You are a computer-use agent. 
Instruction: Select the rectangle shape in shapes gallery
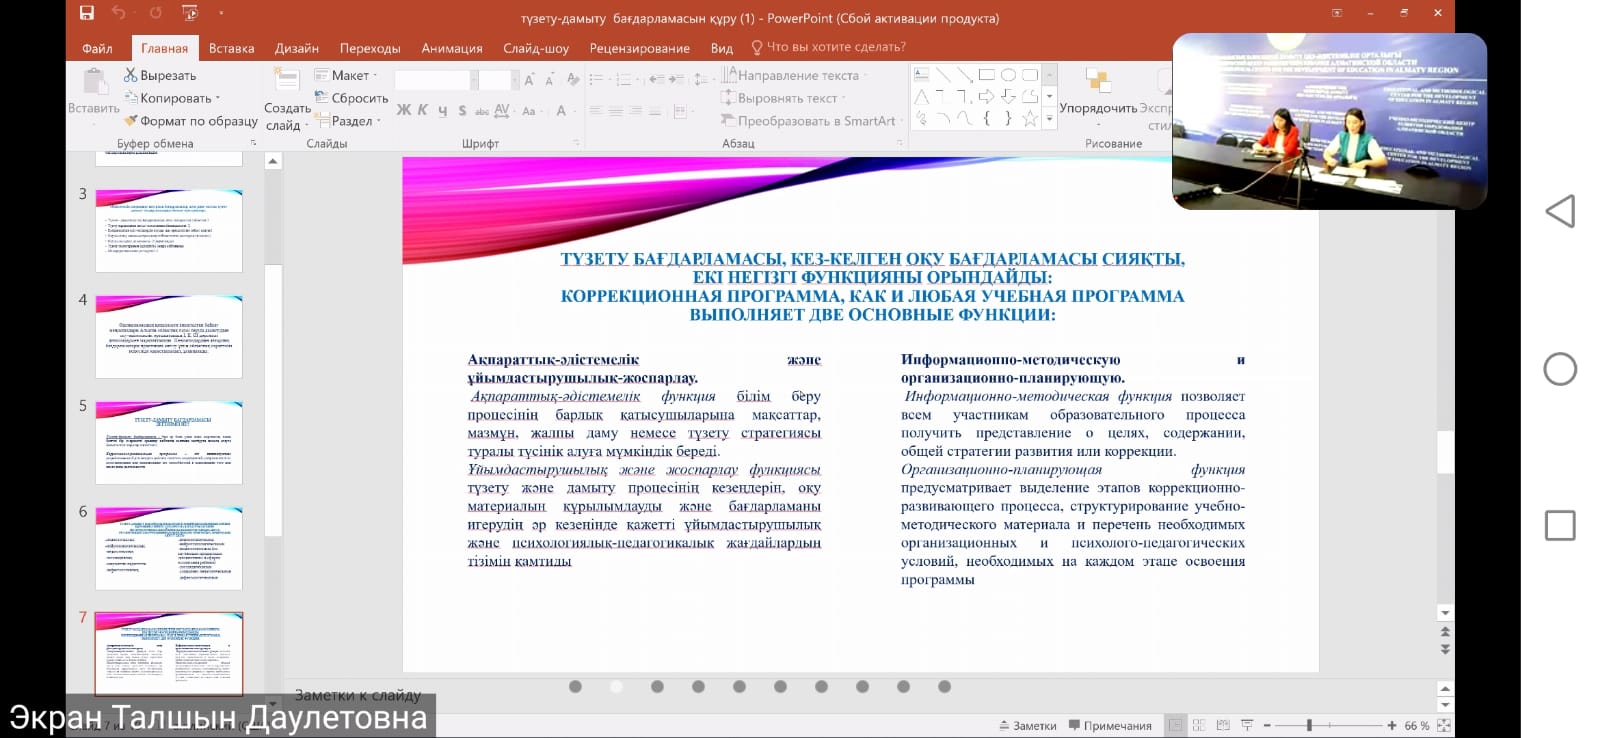(987, 75)
